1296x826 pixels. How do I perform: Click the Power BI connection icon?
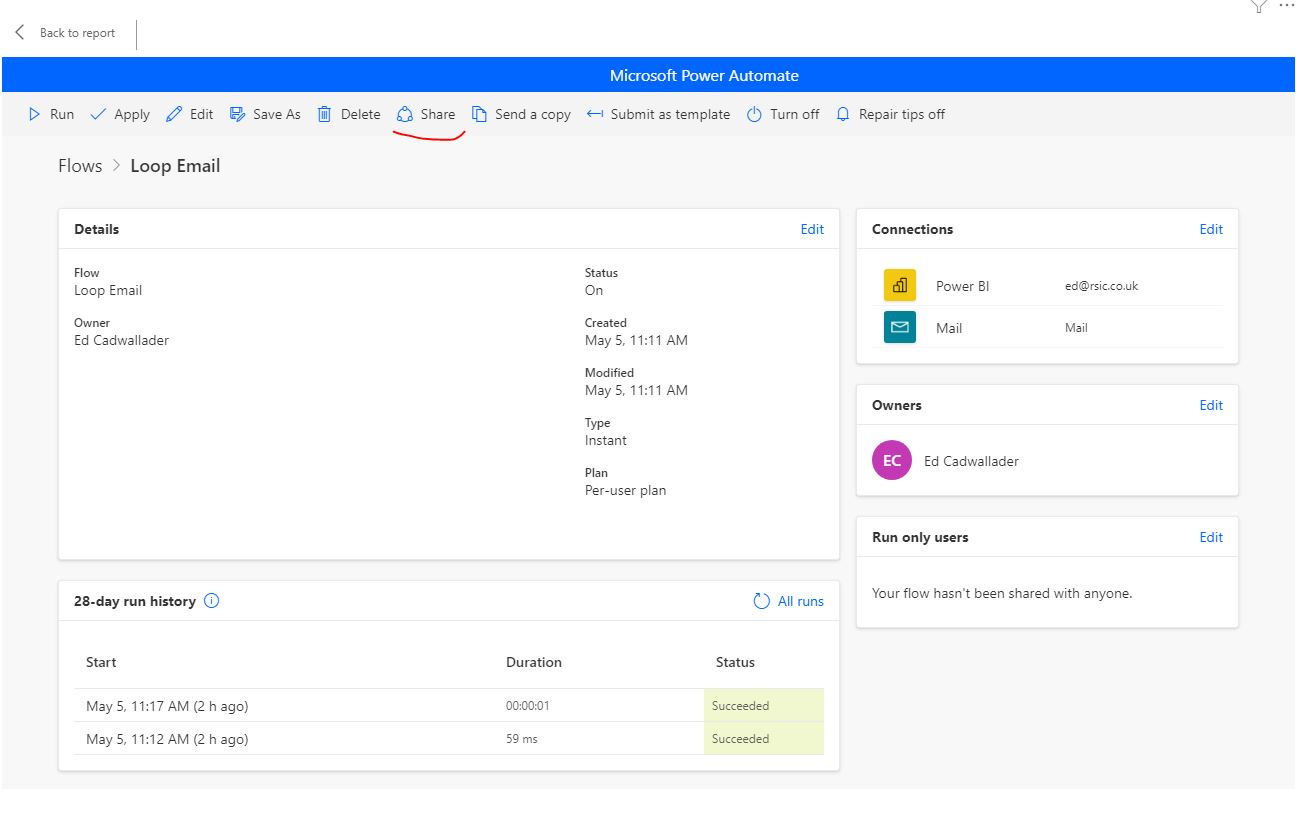pyautogui.click(x=899, y=285)
